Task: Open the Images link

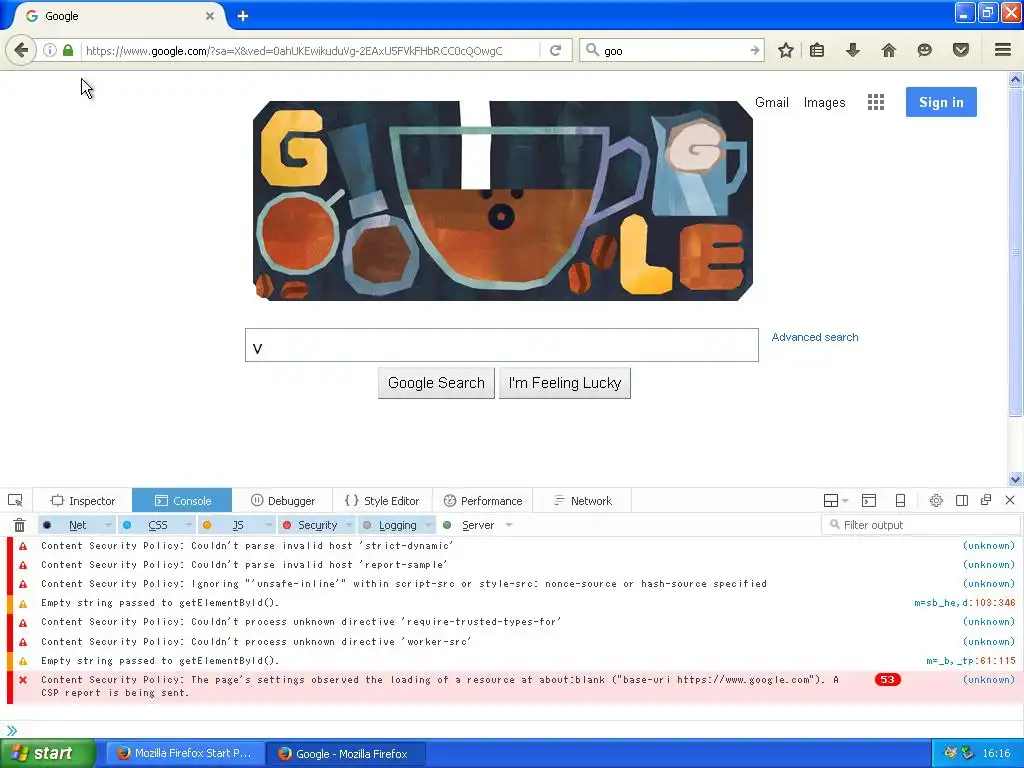Action: pyautogui.click(x=824, y=103)
